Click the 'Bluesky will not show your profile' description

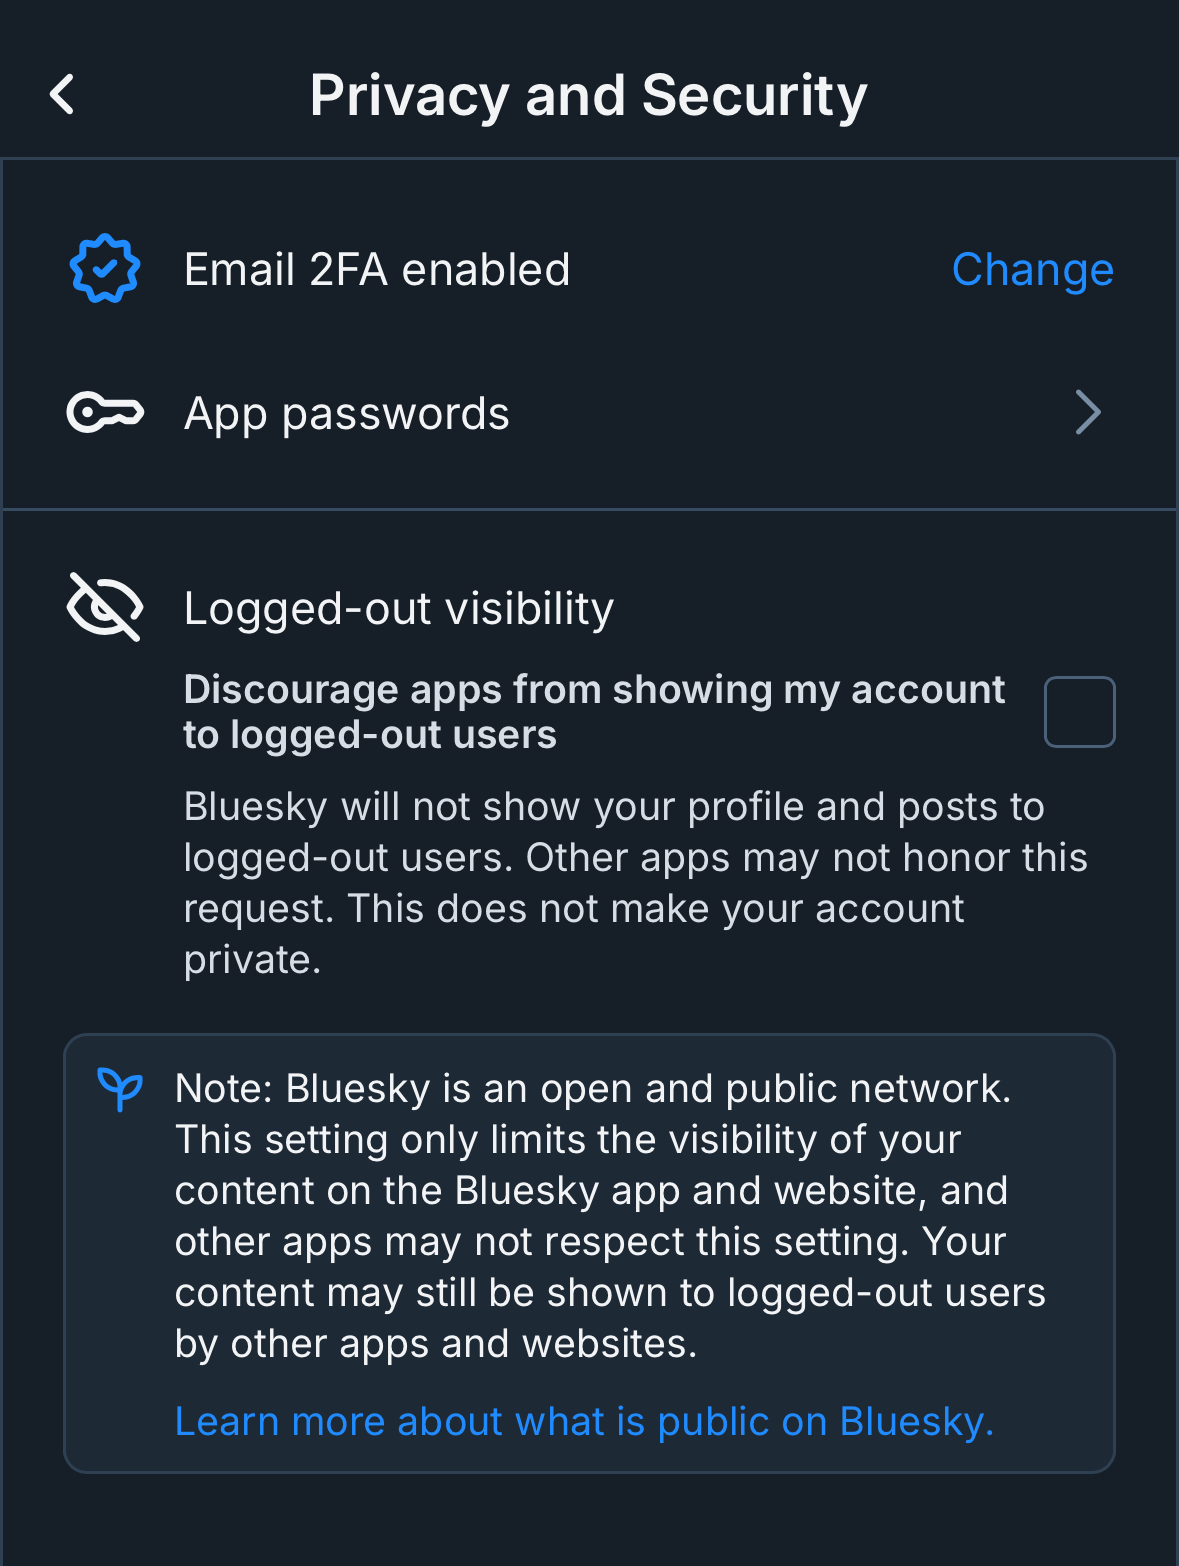pyautogui.click(x=613, y=807)
